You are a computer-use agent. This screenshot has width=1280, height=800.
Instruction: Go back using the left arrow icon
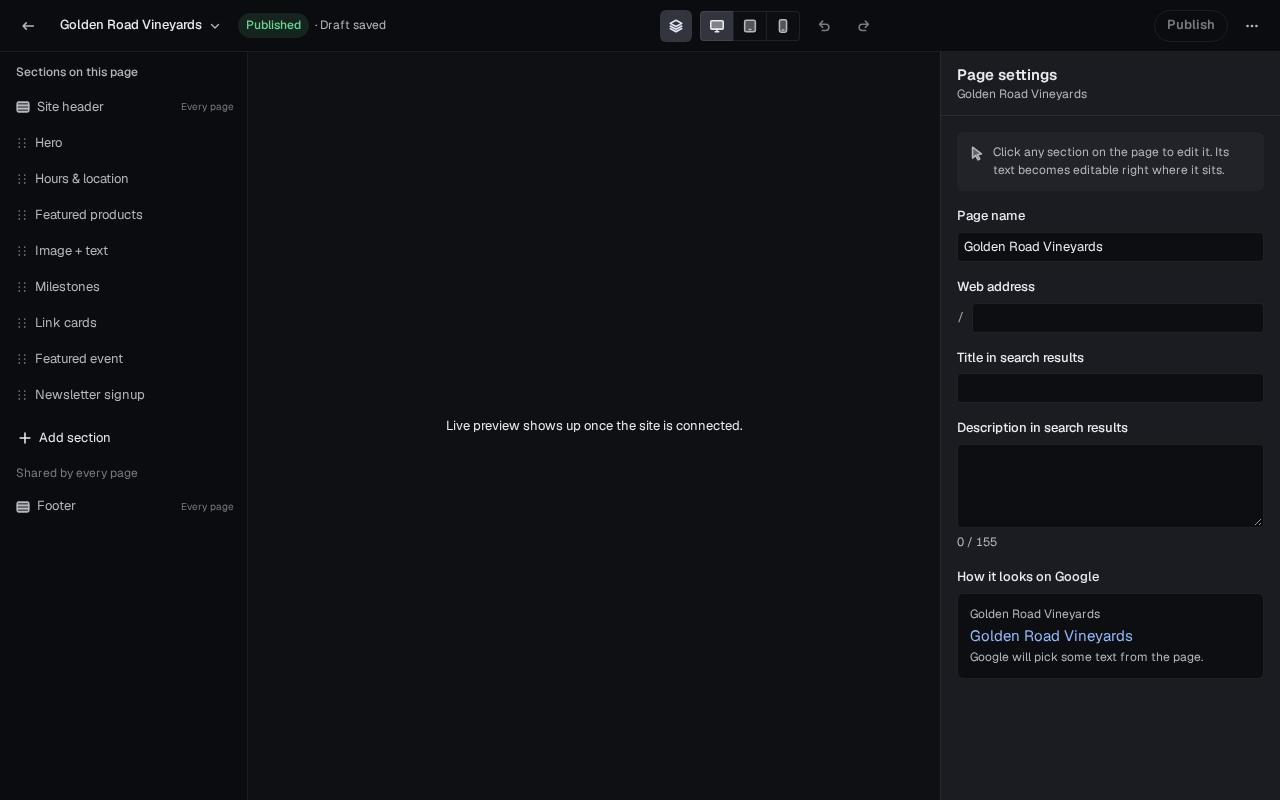click(28, 26)
